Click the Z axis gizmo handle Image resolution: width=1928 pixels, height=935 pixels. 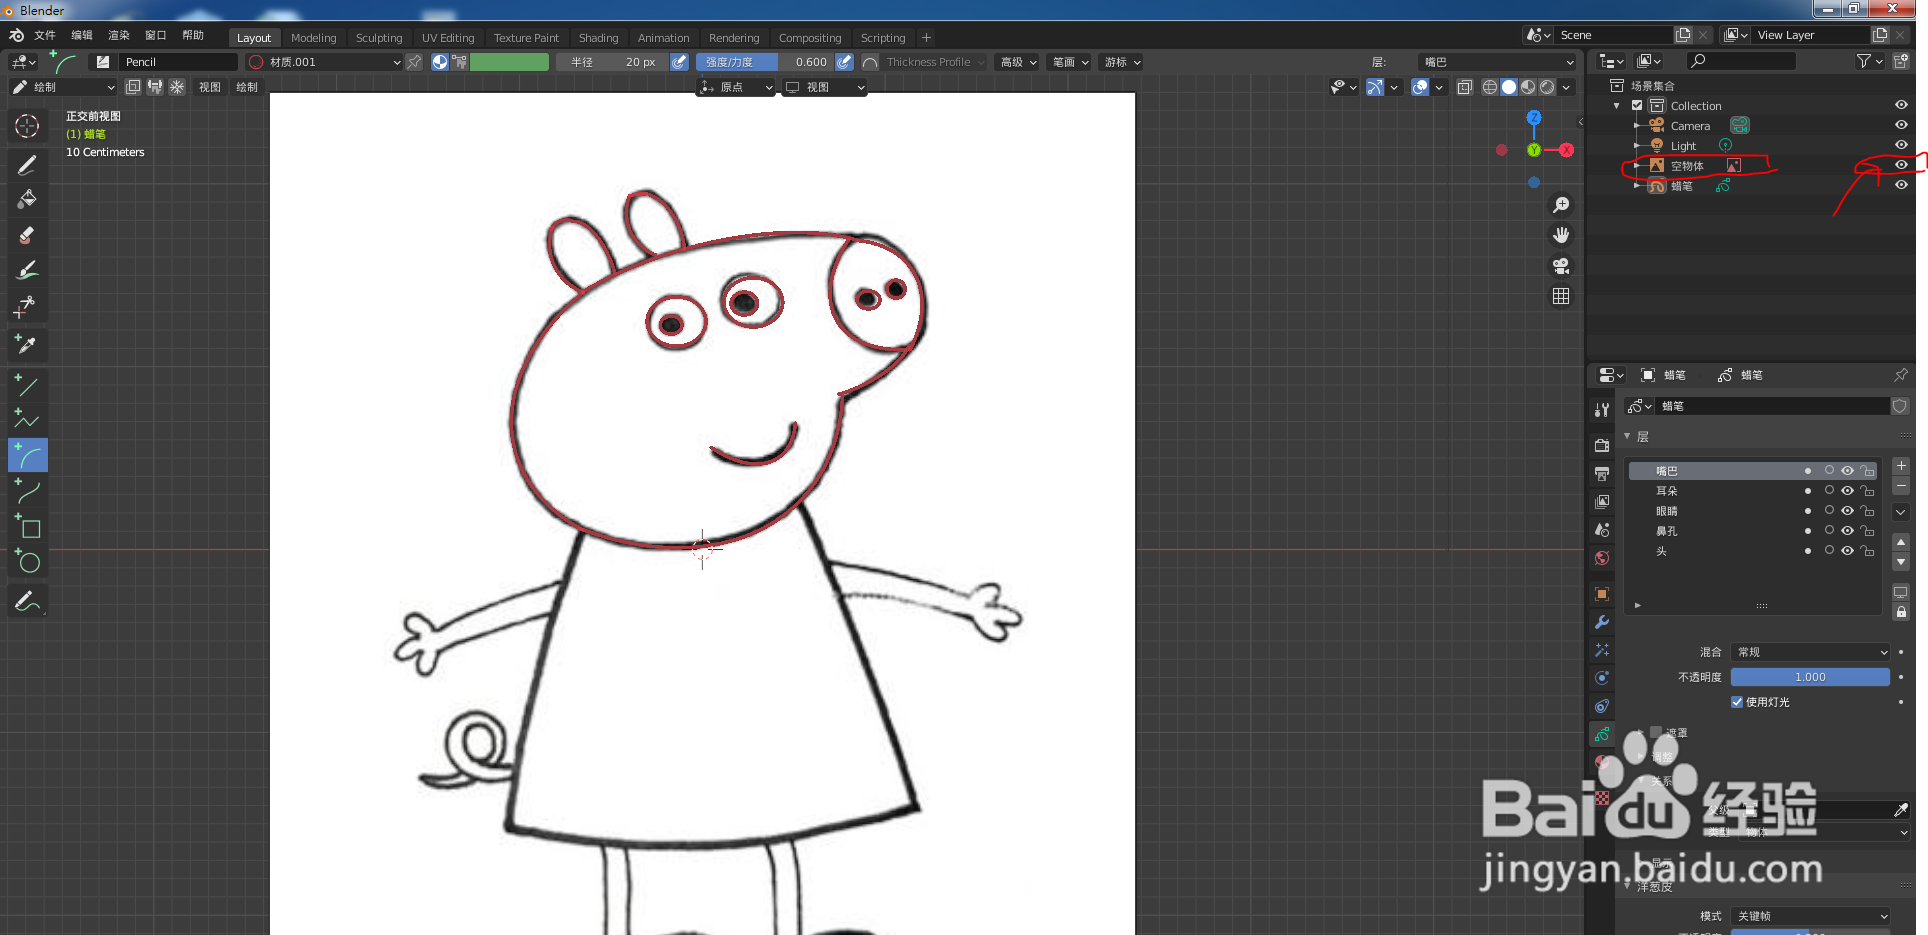1534,118
